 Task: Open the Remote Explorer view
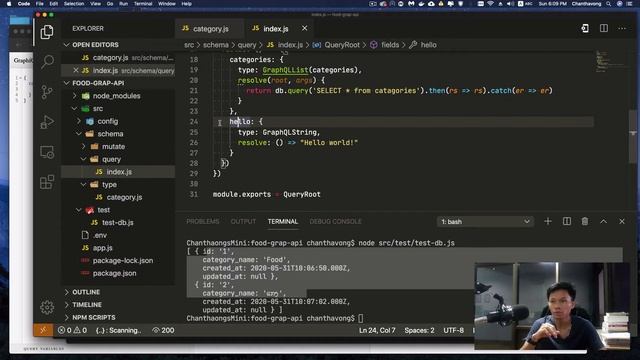(47, 152)
